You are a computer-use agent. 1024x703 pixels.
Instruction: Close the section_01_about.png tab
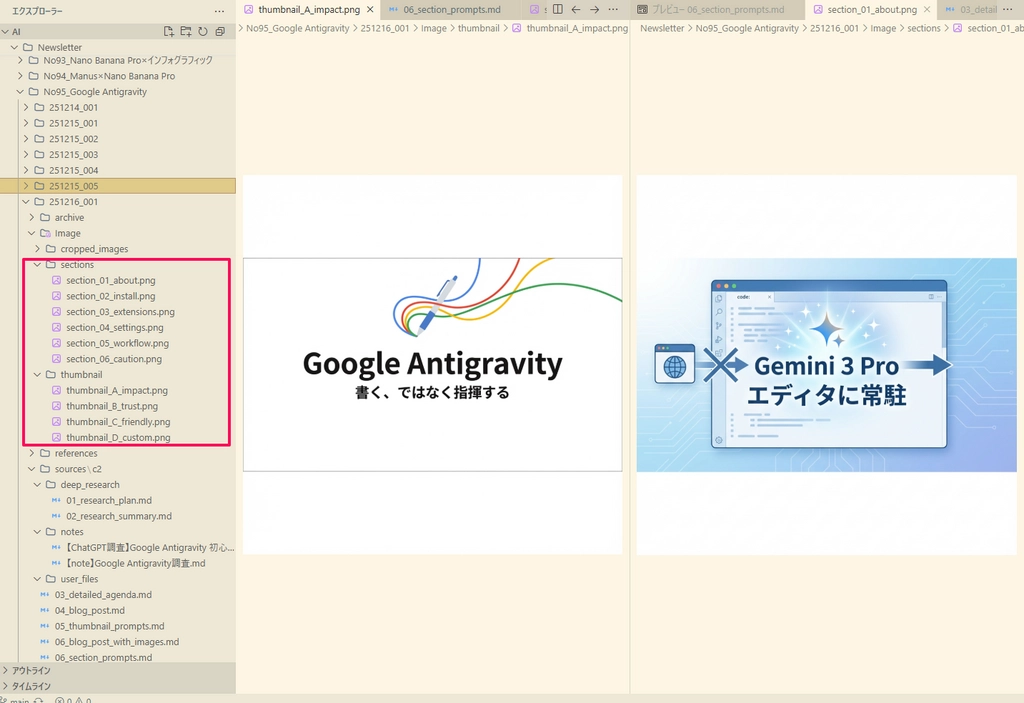927,9
